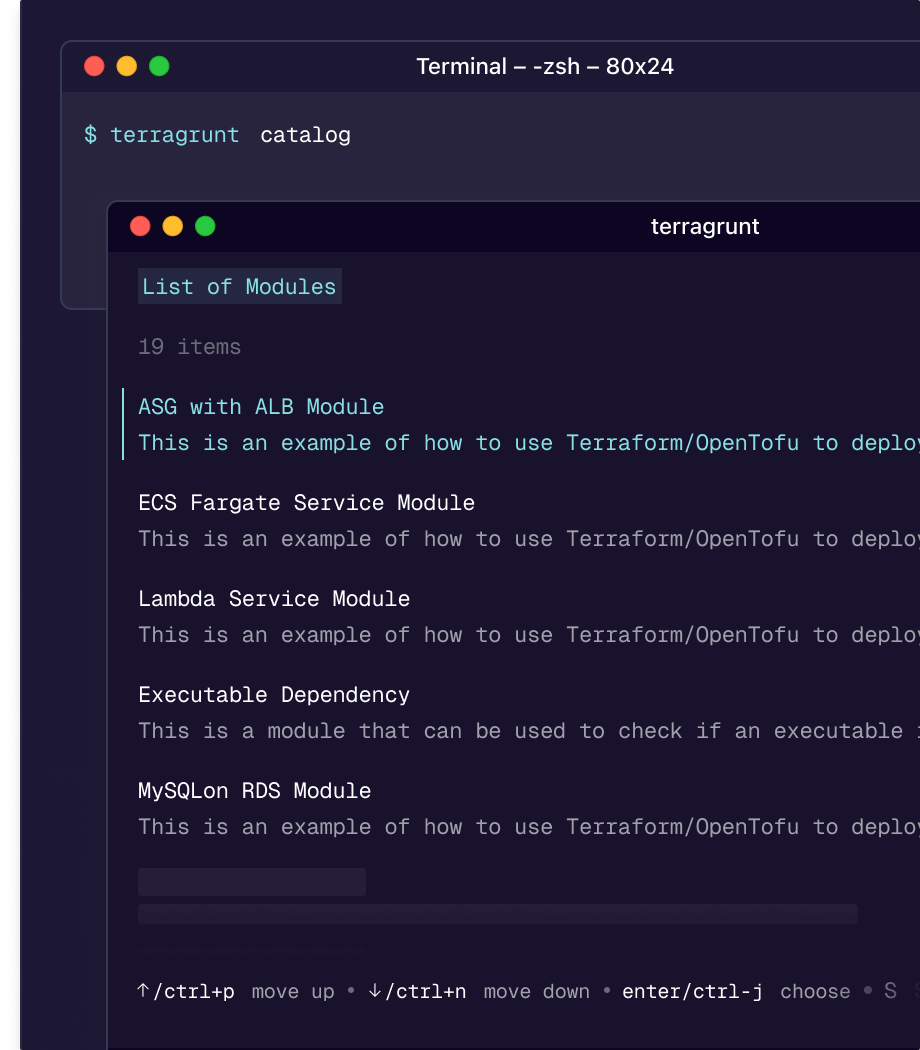
Task: Click the enter/ctrl-j choose hint
Action: click(737, 991)
